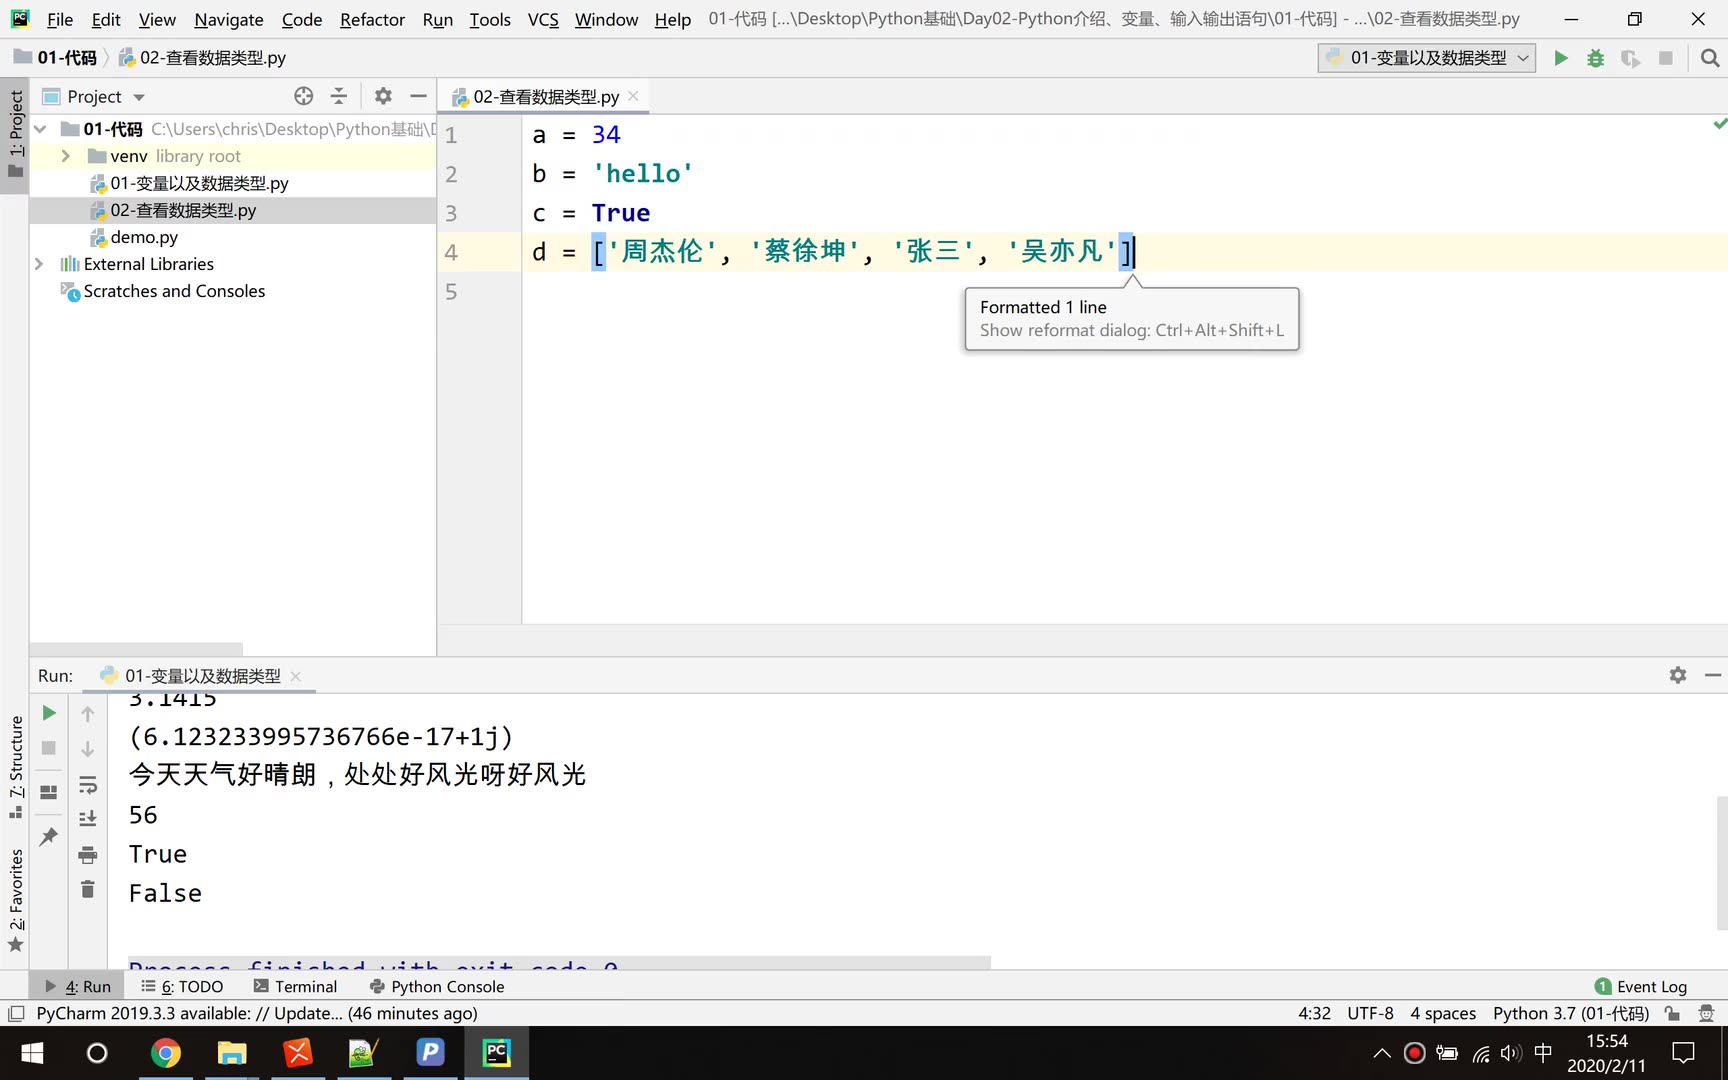
Task: Hide the Project tool window
Action: coord(418,96)
